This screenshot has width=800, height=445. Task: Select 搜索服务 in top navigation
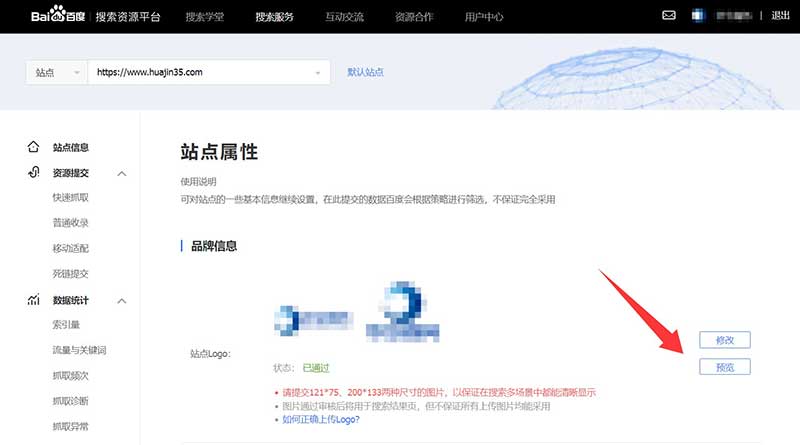pyautogui.click(x=274, y=17)
